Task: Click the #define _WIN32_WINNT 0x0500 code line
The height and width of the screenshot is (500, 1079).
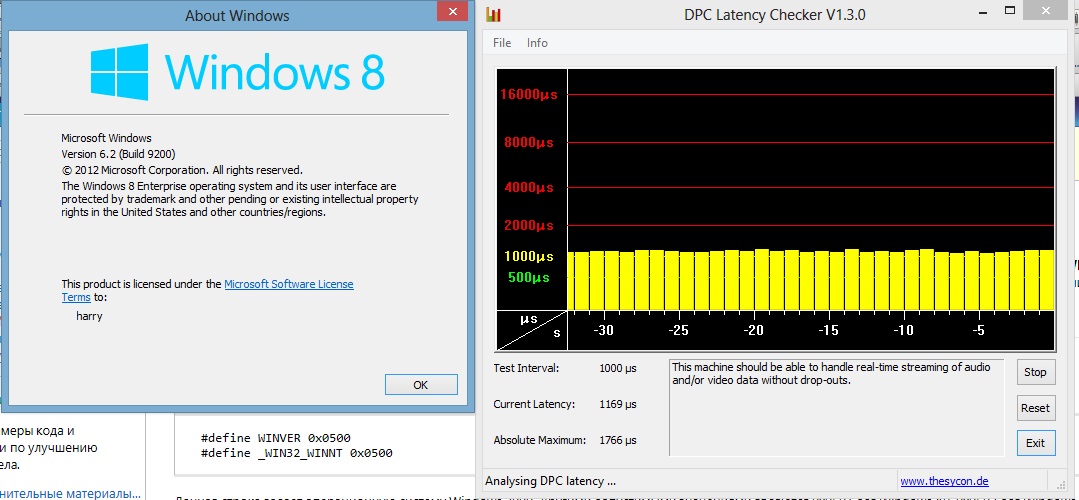Action: (x=297, y=453)
